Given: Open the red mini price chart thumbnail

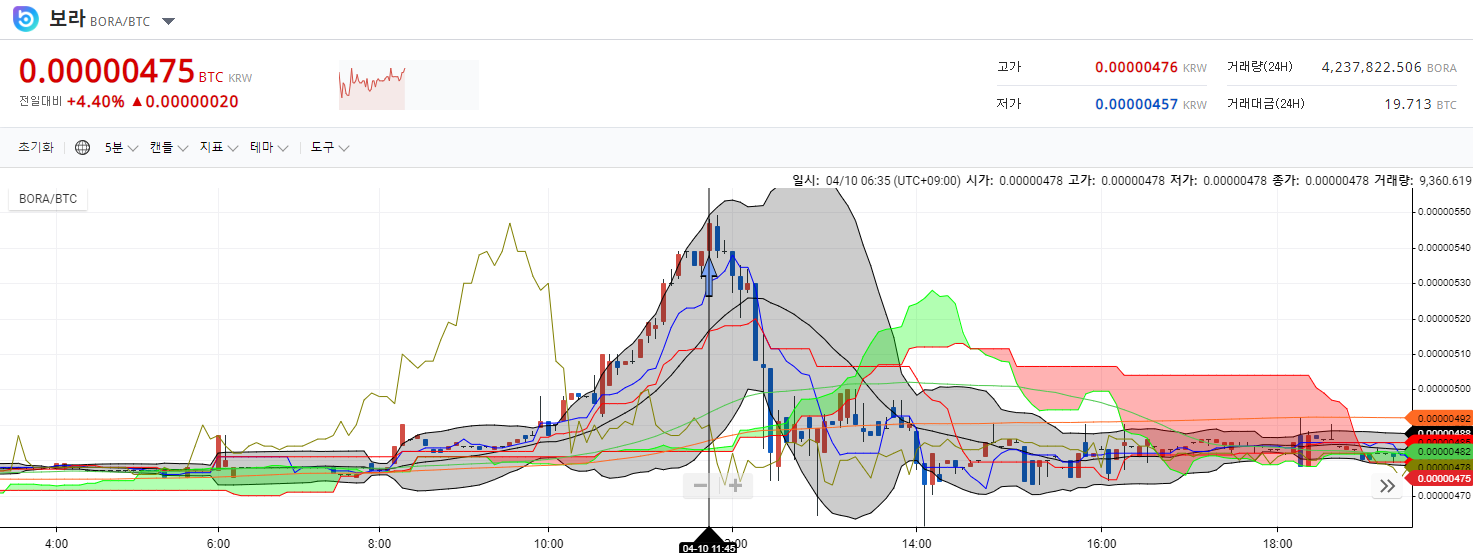Looking at the screenshot, I should [408, 85].
